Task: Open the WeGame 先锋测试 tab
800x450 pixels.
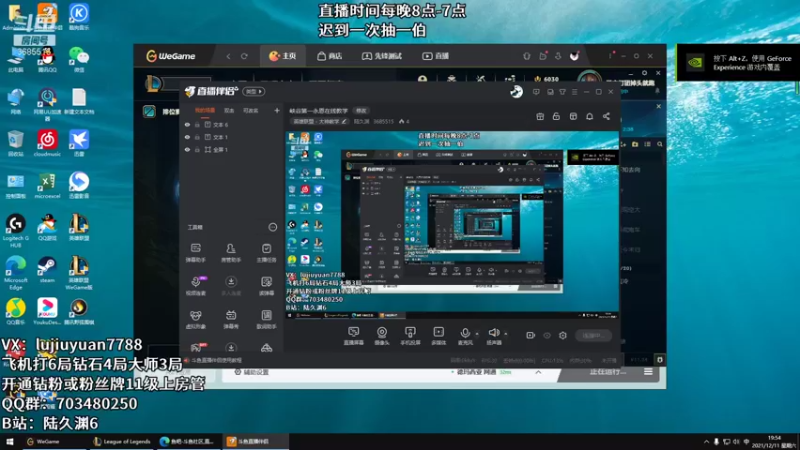Action: (382, 56)
